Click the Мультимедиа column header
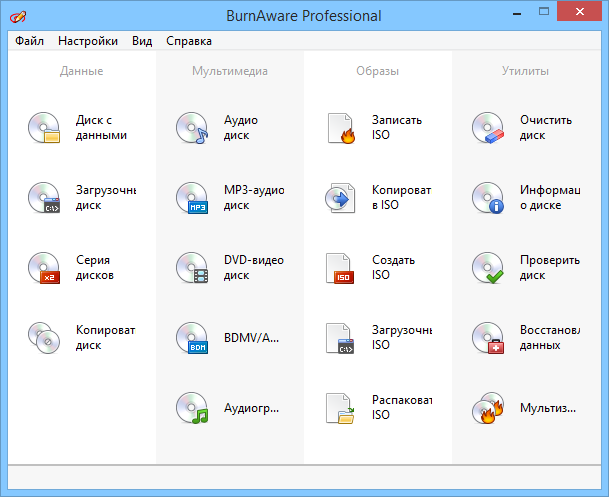Viewport: 609px width, 497px height. click(230, 71)
